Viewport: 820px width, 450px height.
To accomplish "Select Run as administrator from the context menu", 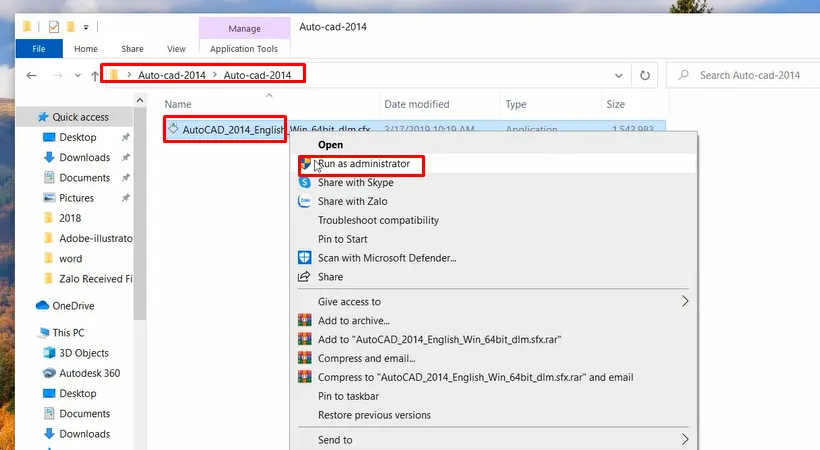I will click(364, 164).
